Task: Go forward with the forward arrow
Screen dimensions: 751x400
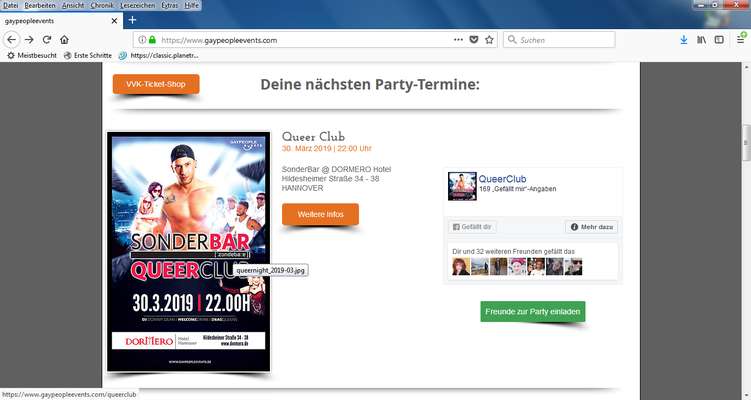Action: (29, 40)
